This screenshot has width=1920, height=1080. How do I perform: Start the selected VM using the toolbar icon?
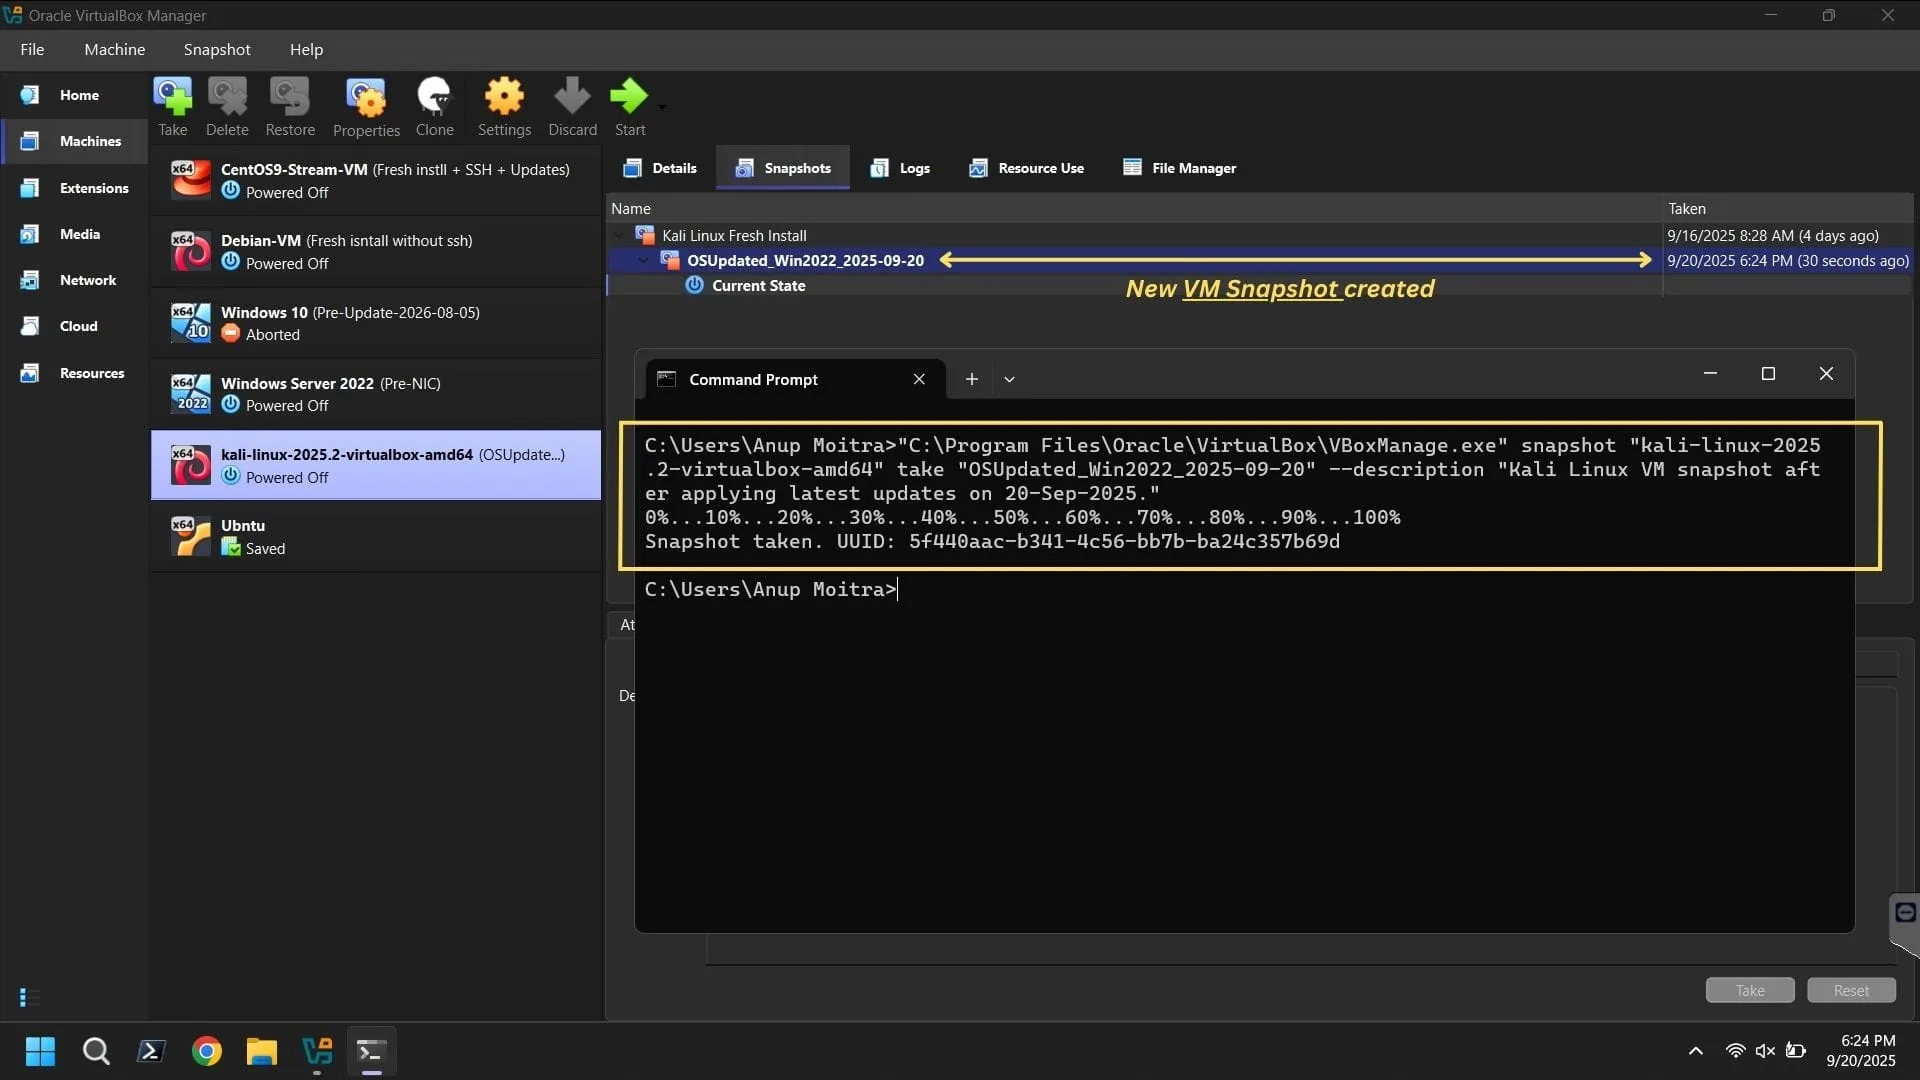pos(629,105)
